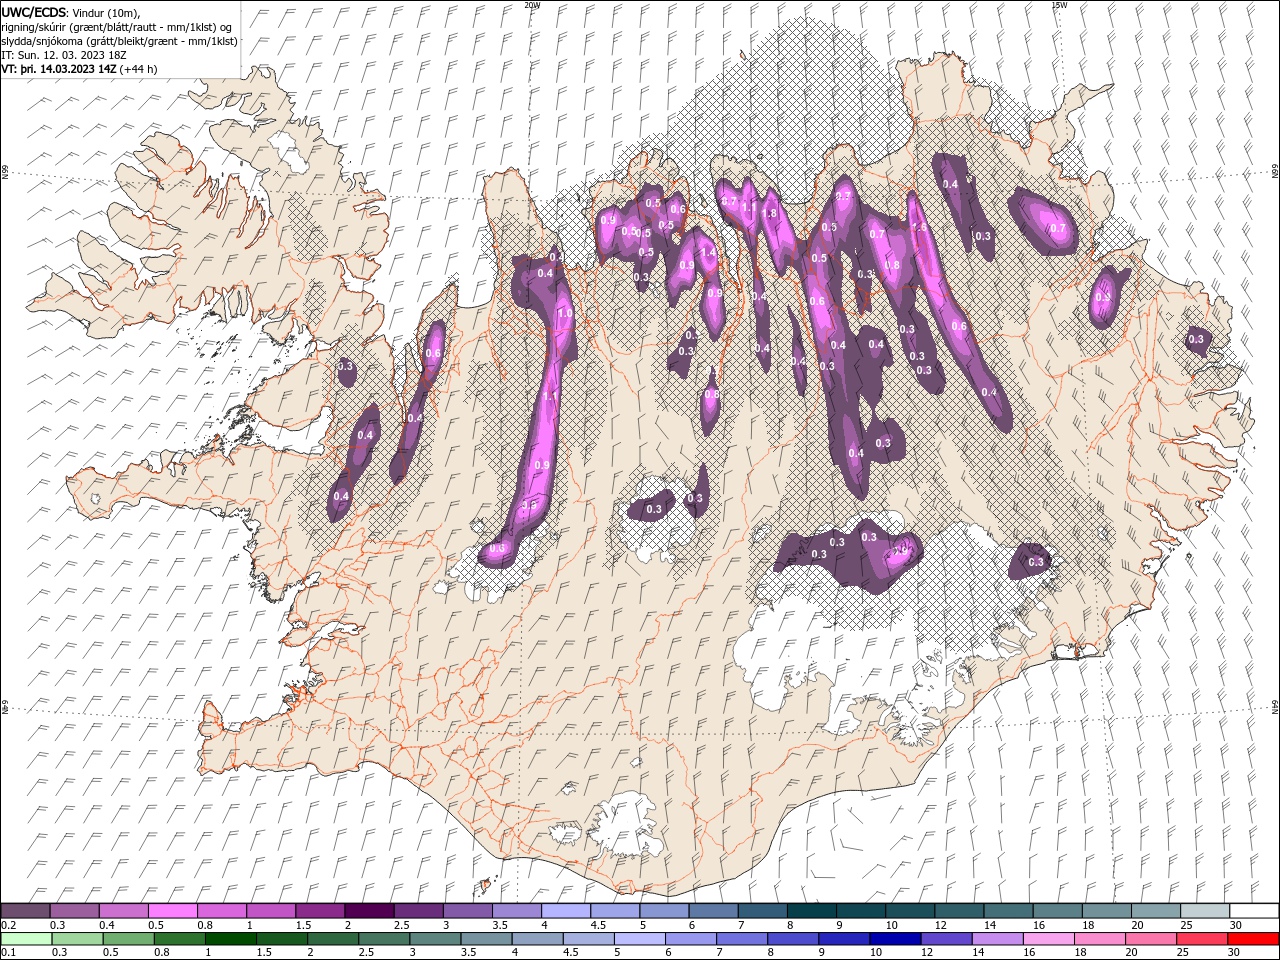Click the light pink swatch labeled 16 in lower legend

[1048, 939]
